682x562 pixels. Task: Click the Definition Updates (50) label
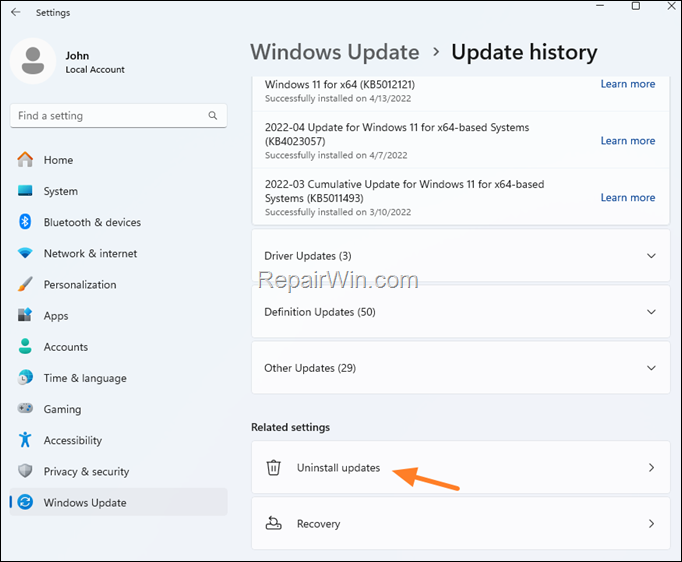point(320,312)
